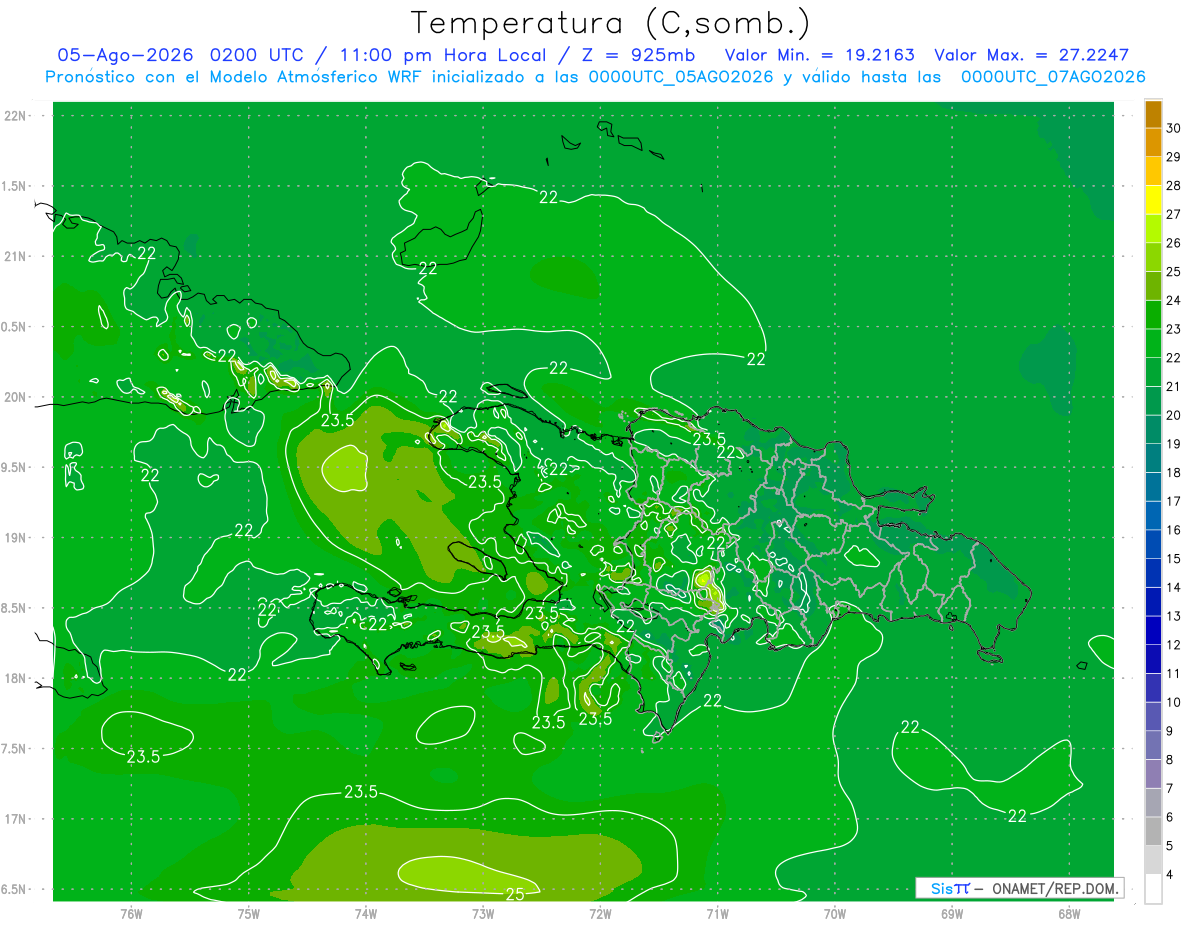The image size is (1200, 927).
Task: Select the "Valor Min. = 19.2163" text
Action: tap(819, 55)
